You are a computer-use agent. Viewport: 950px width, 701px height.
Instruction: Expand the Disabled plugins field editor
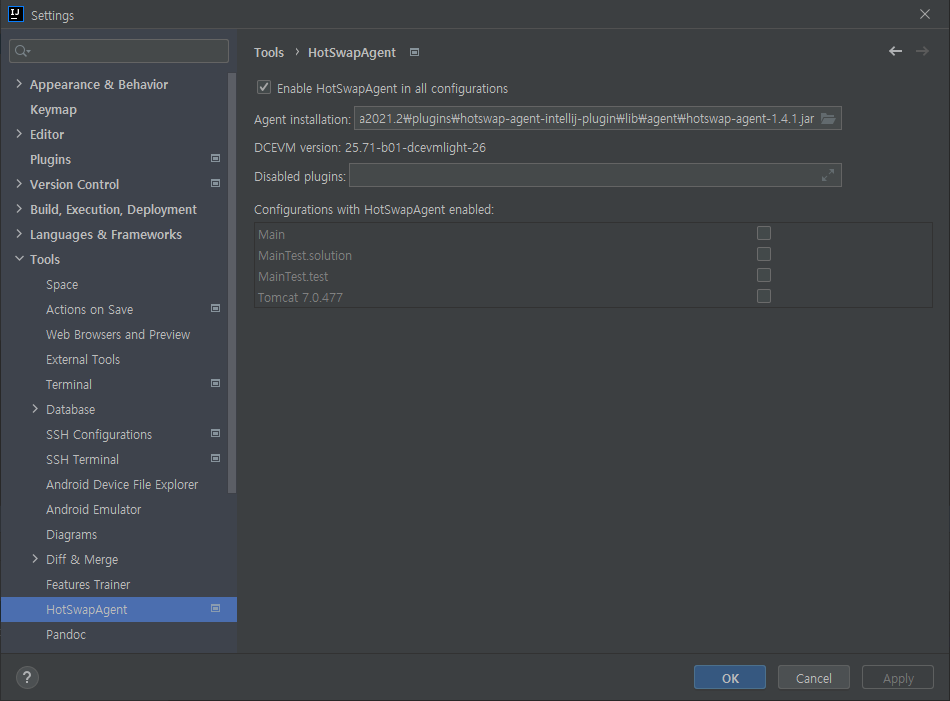coord(828,175)
